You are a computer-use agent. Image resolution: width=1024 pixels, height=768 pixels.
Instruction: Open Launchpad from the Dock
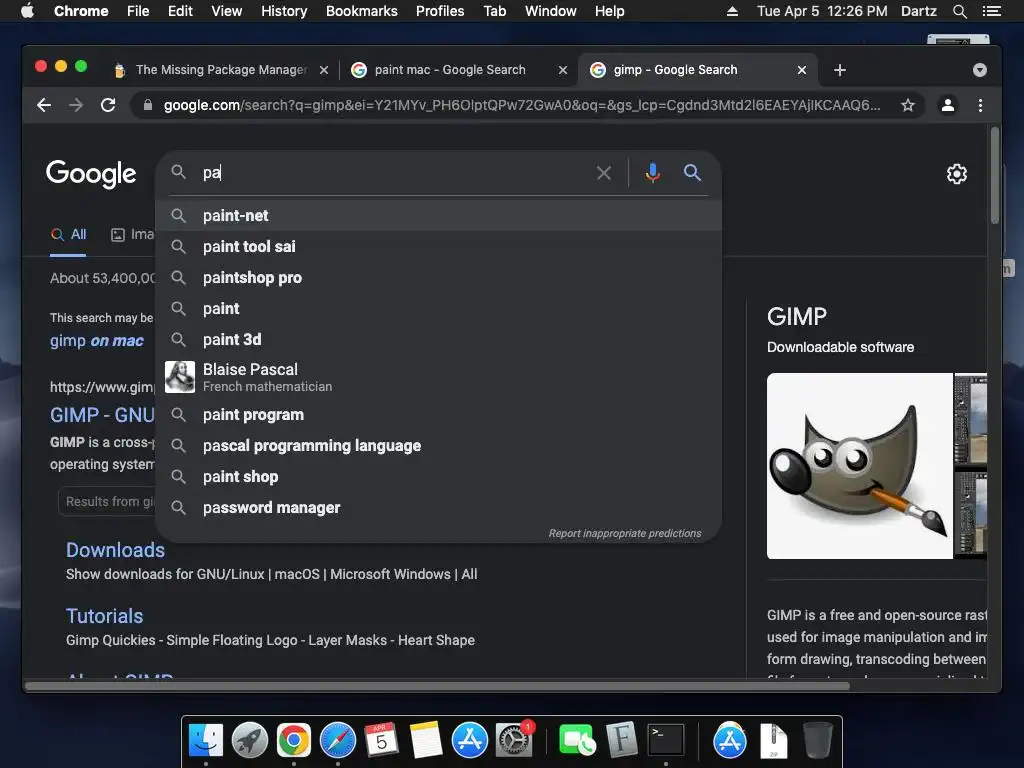point(249,740)
